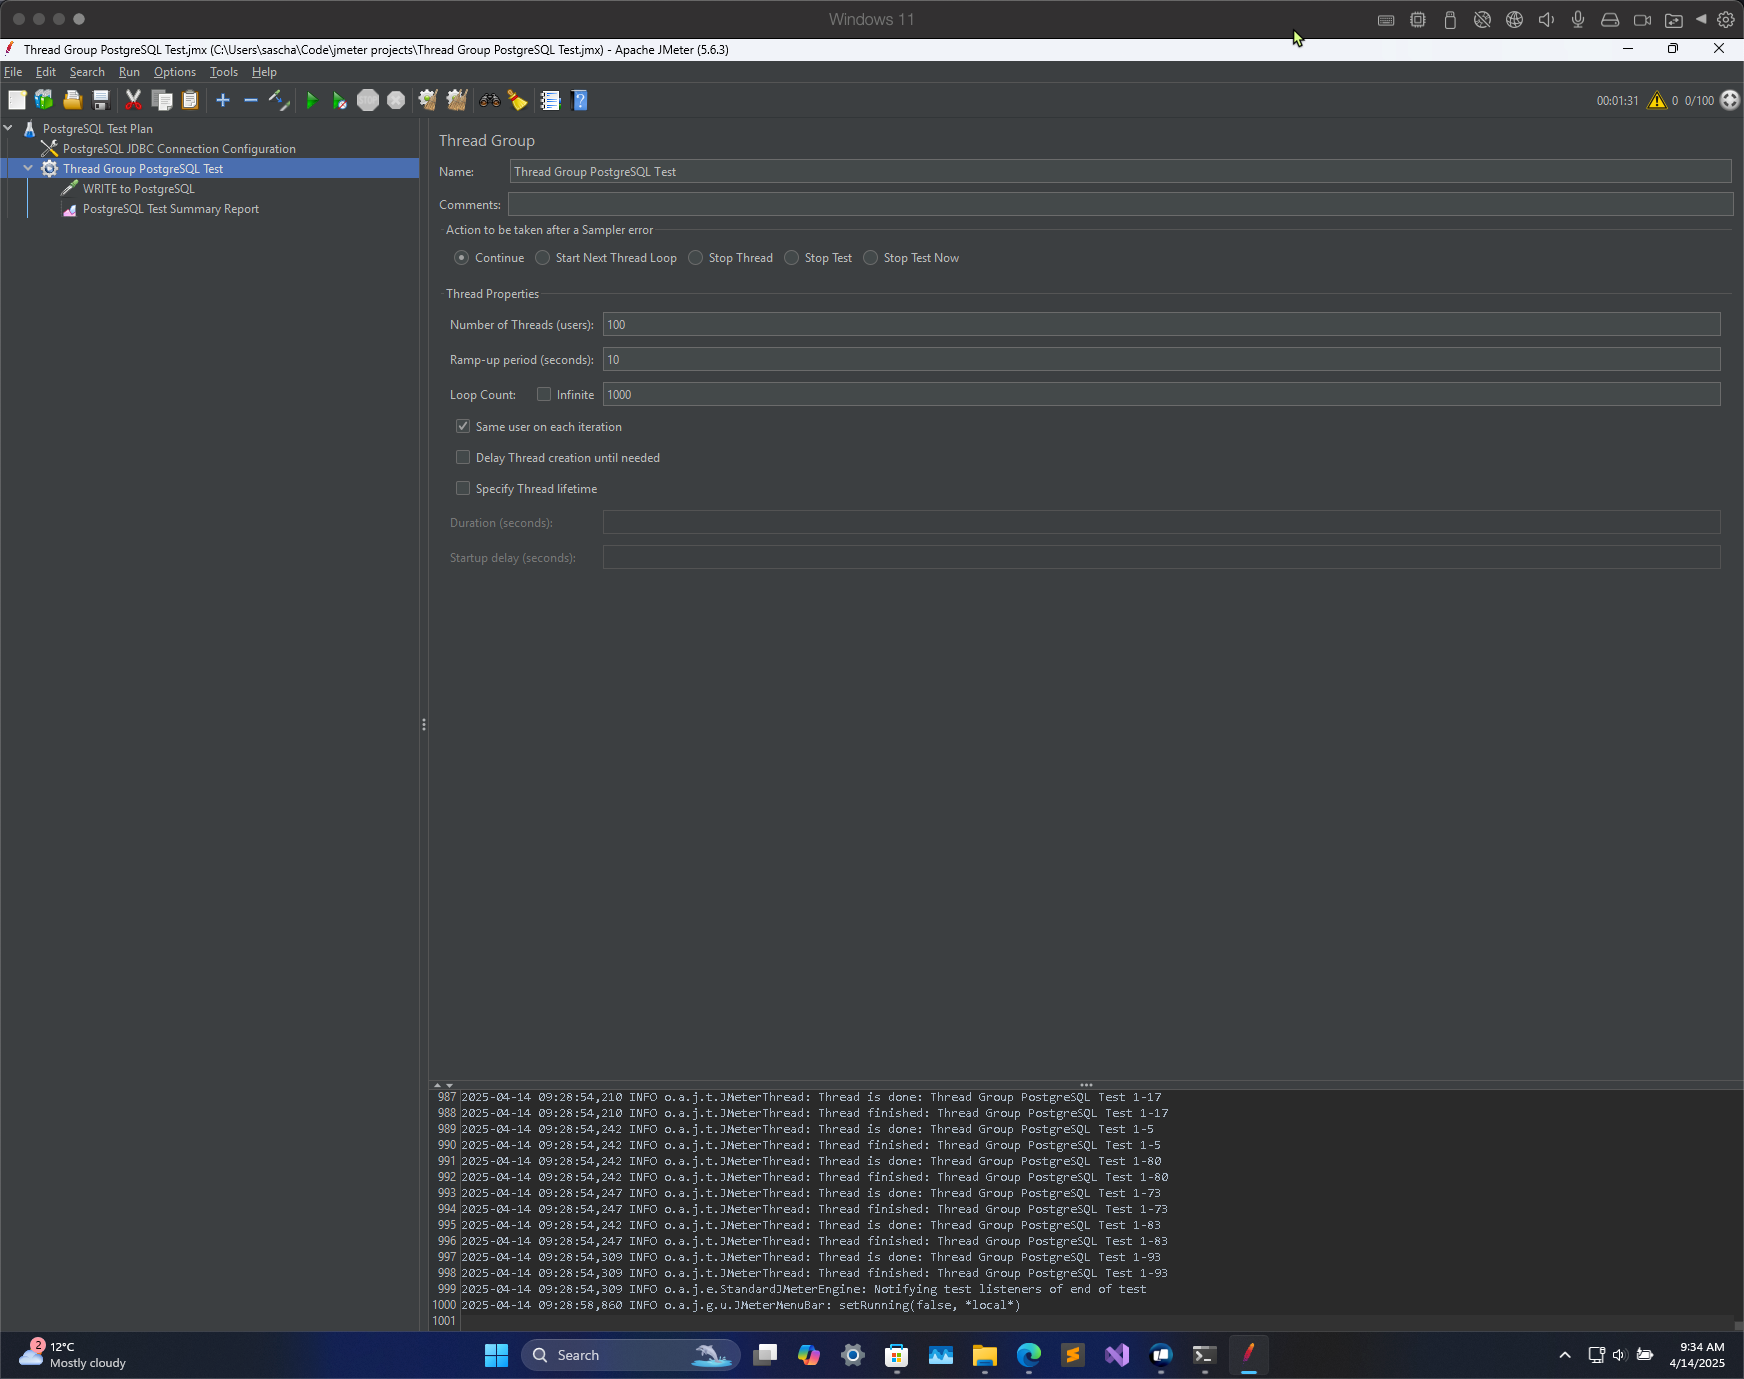Viewport: 1744px width, 1379px height.
Task: Check the Infinite loop checkbox
Action: (x=544, y=395)
